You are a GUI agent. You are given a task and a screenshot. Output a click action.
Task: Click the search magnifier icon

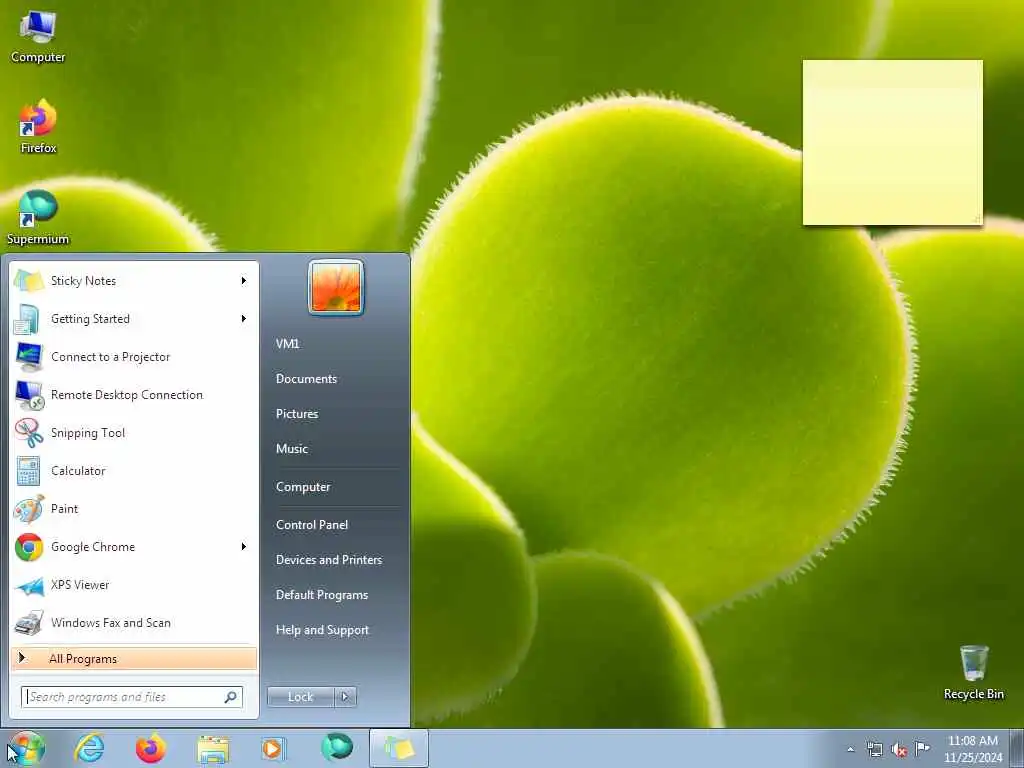[231, 697]
